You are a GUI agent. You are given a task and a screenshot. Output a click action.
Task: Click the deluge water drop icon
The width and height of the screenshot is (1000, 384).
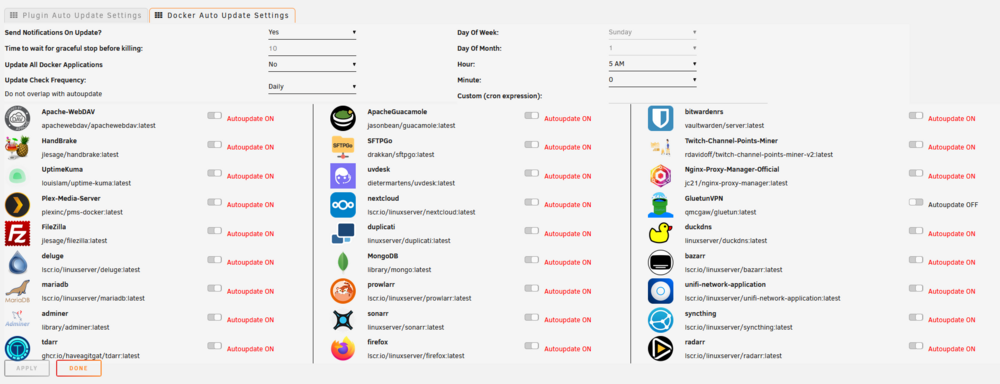(17, 262)
